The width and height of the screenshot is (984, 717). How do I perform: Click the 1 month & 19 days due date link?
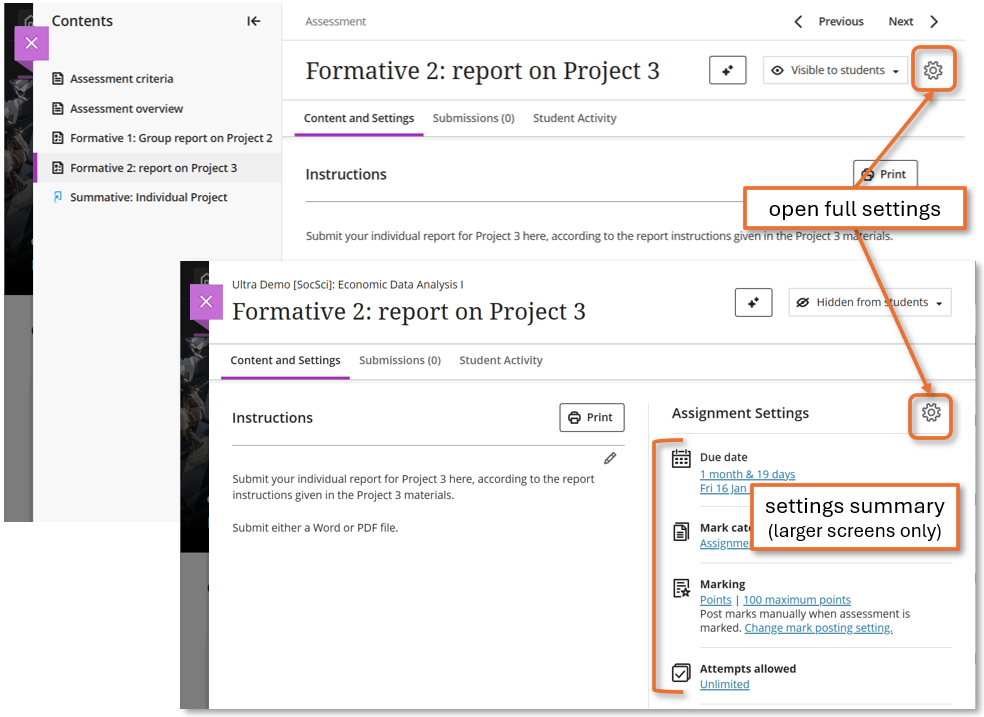pos(747,474)
